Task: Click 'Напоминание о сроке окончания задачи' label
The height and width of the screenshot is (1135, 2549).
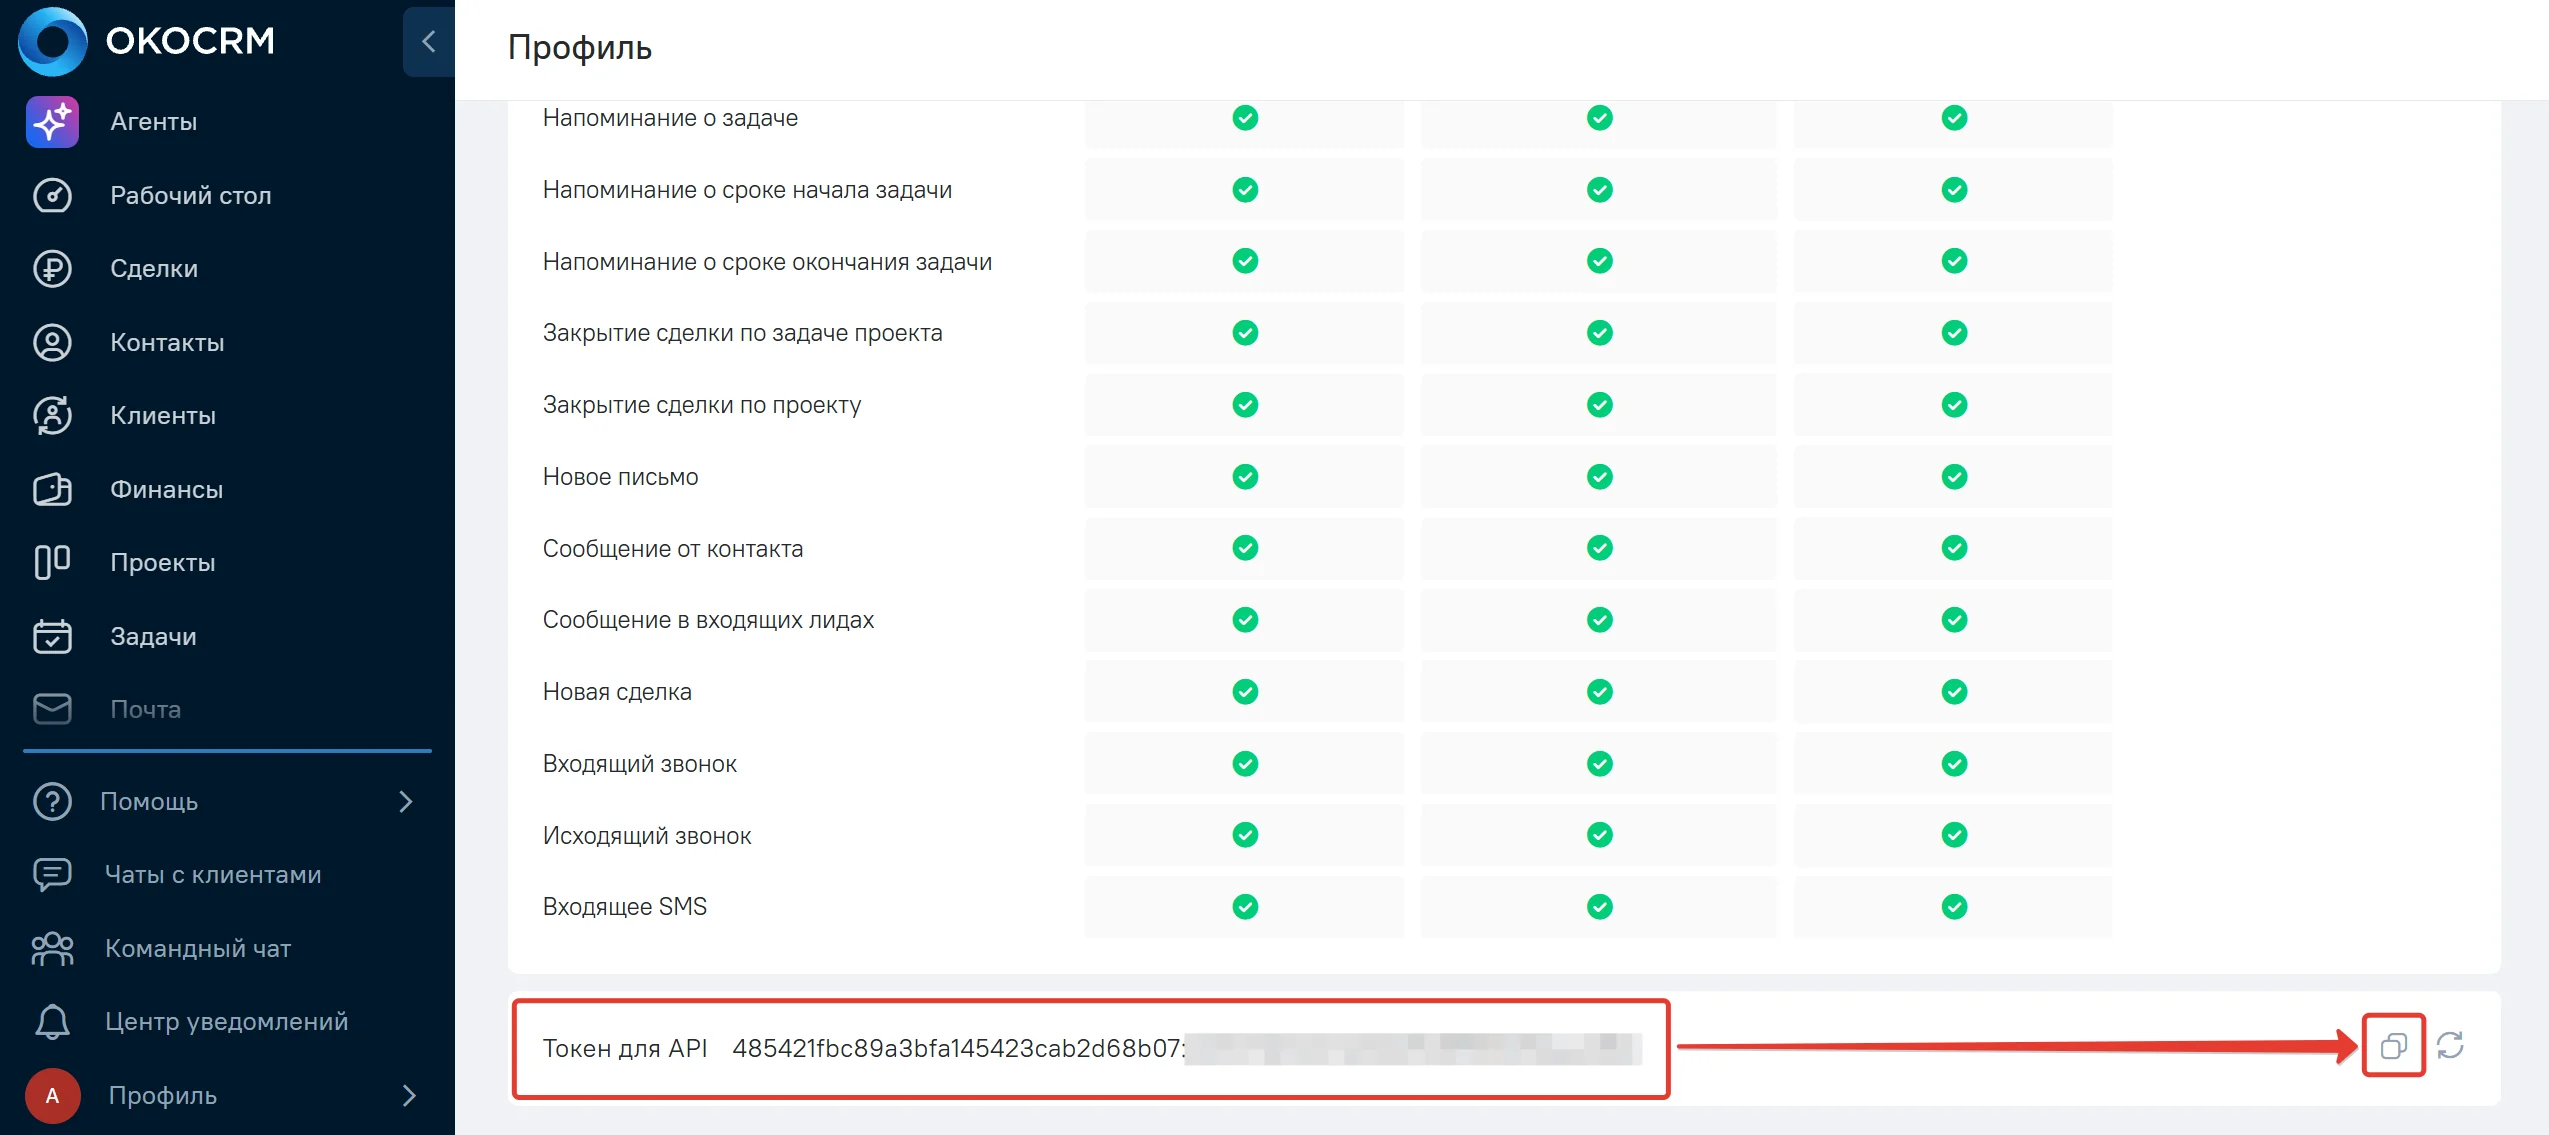Action: (767, 262)
